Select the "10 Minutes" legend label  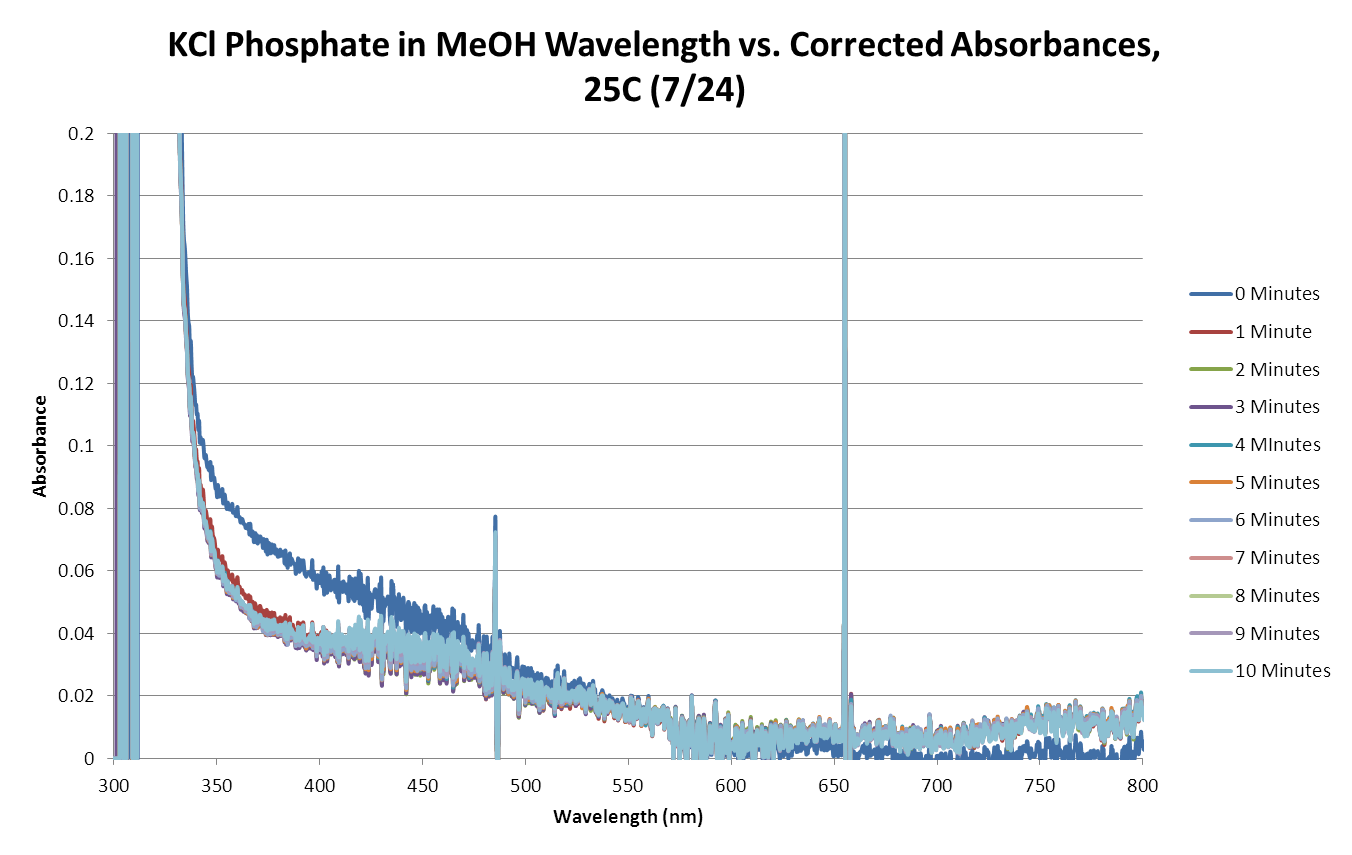pos(1282,671)
